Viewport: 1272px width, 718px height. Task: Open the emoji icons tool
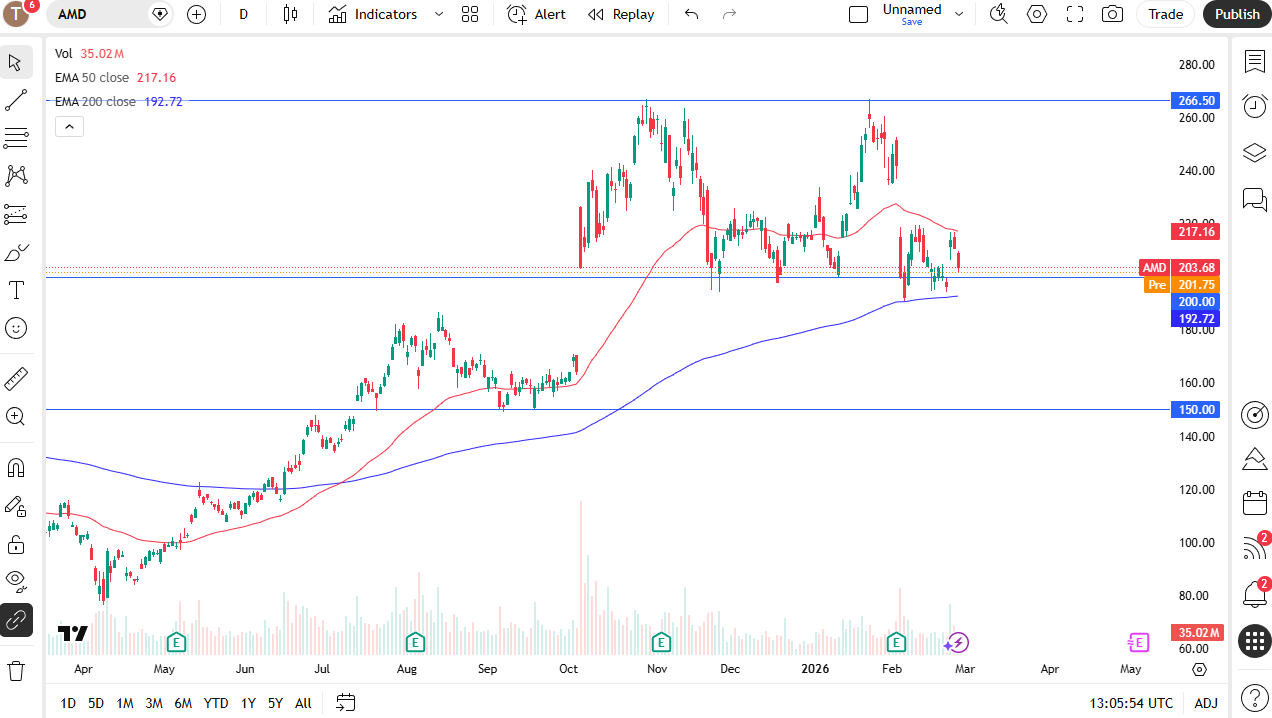[16, 328]
